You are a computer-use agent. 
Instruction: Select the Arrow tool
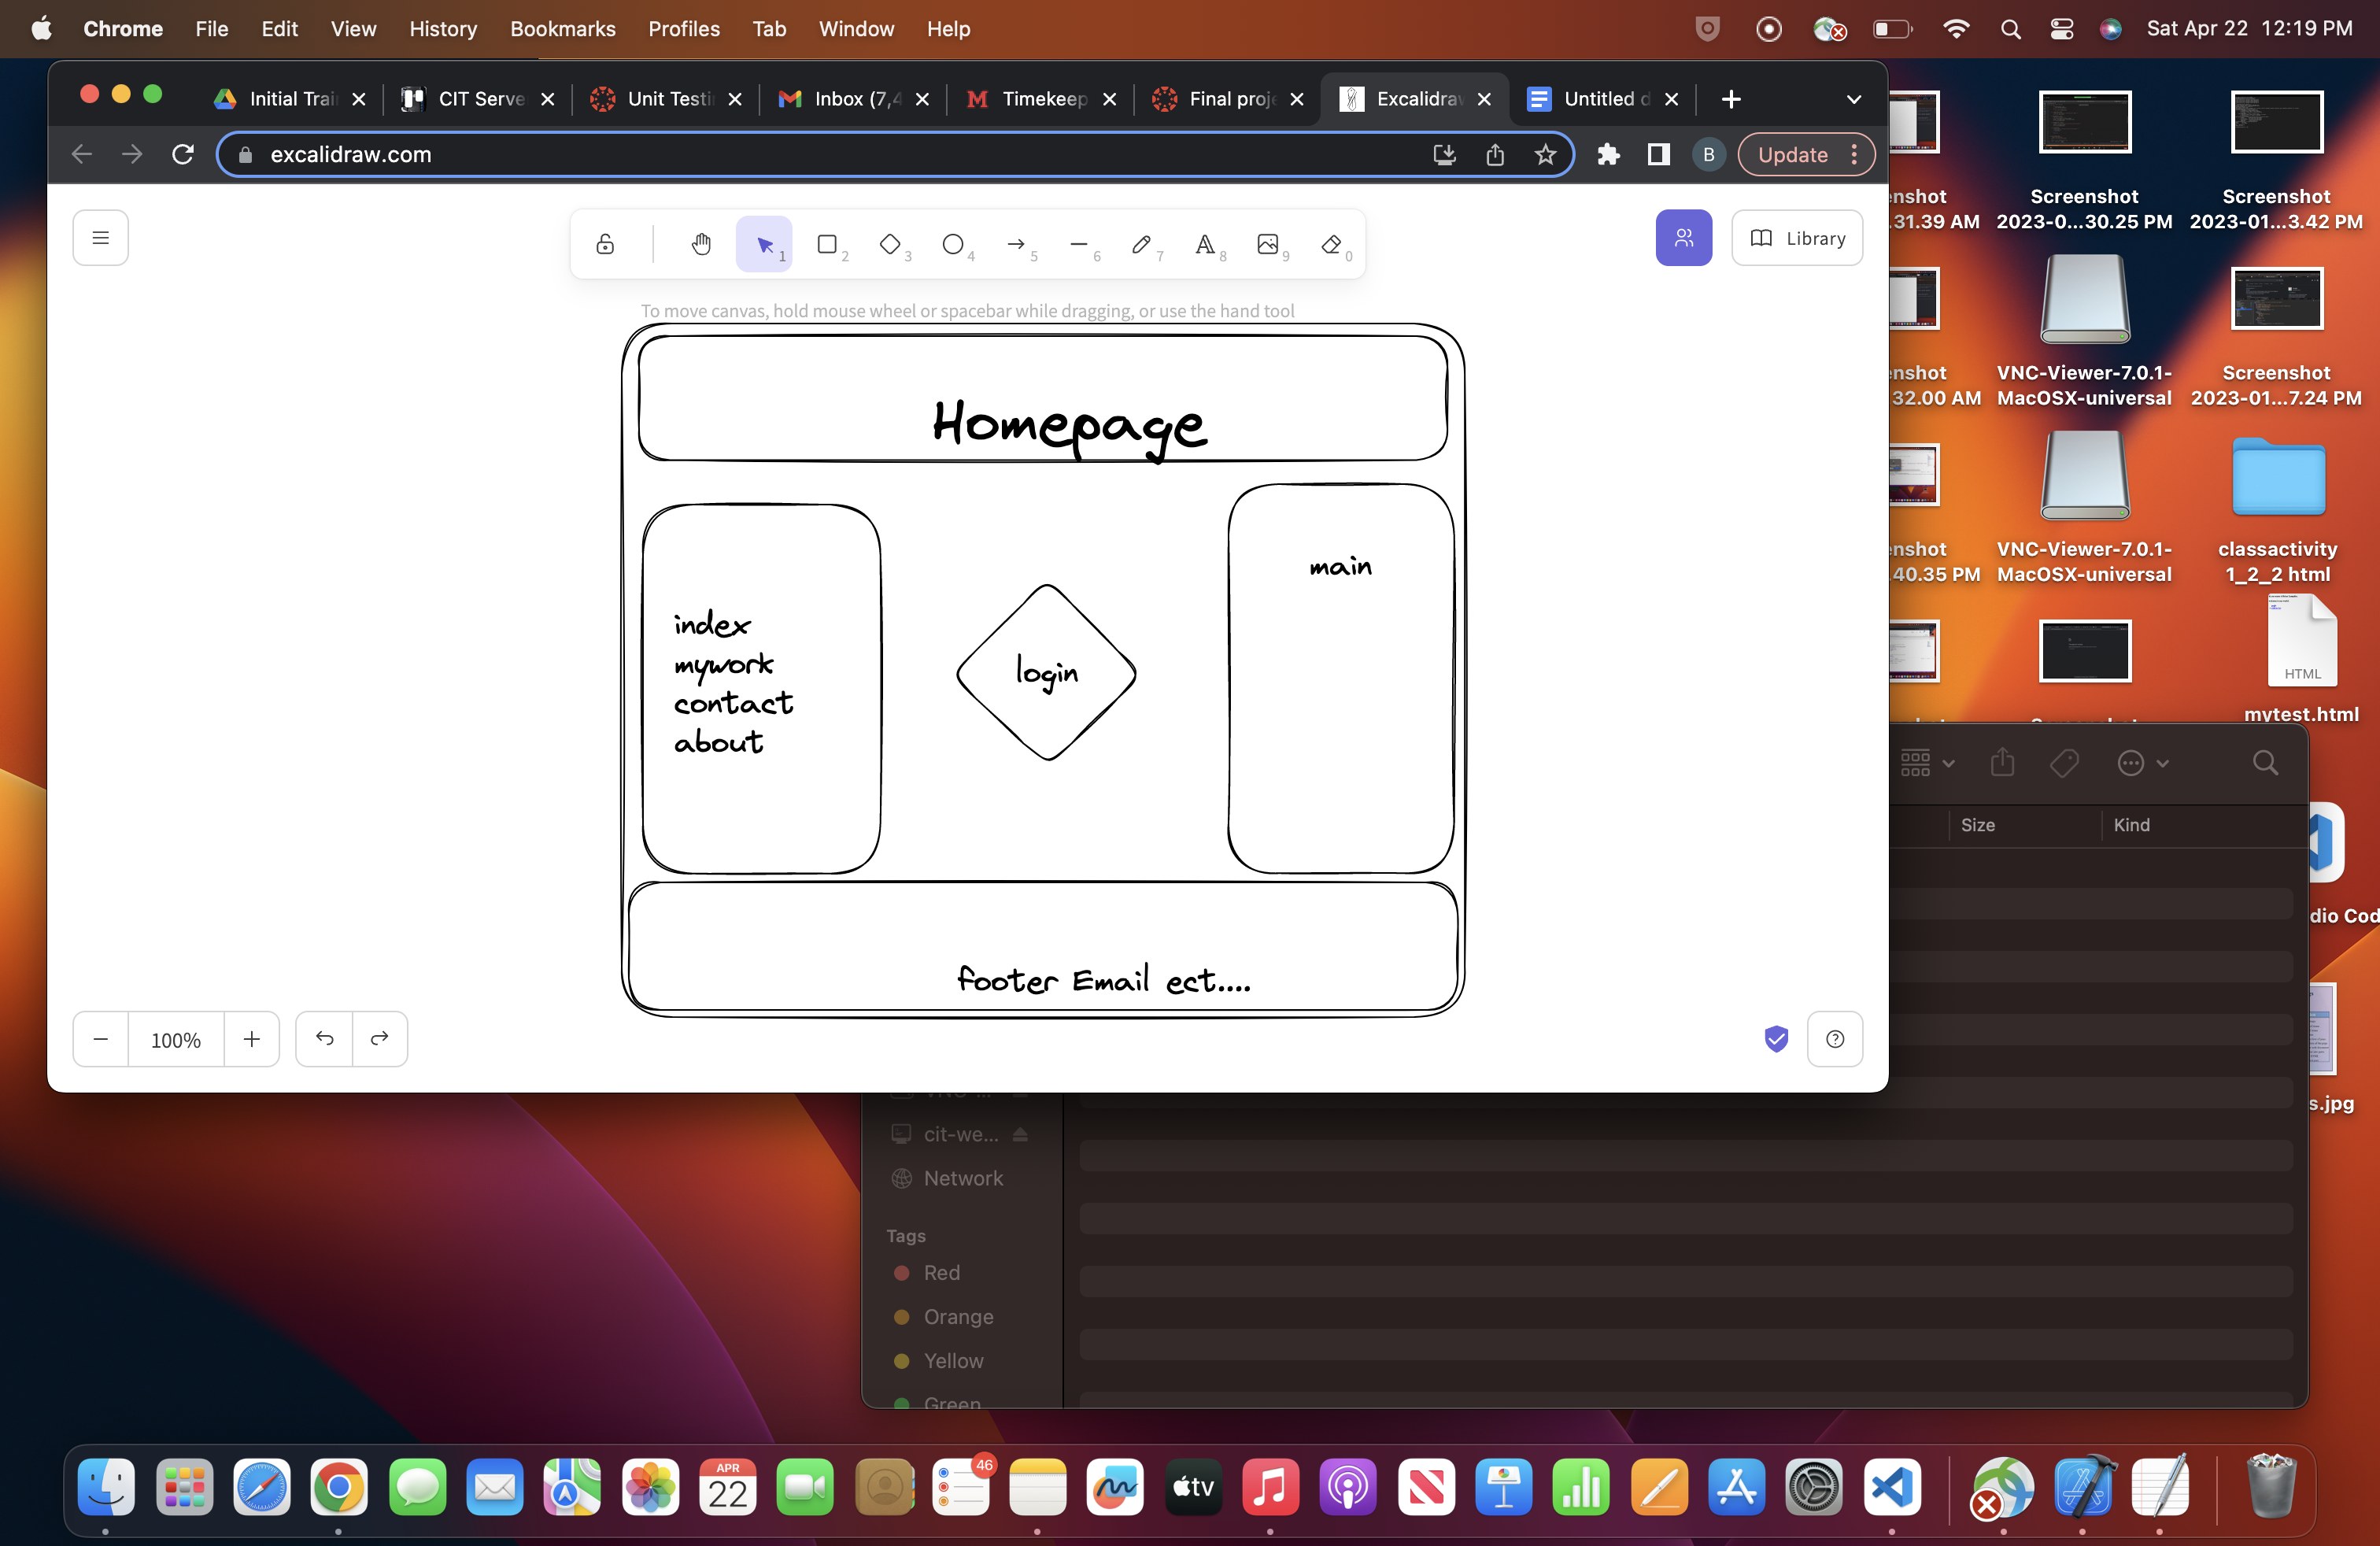point(1016,244)
